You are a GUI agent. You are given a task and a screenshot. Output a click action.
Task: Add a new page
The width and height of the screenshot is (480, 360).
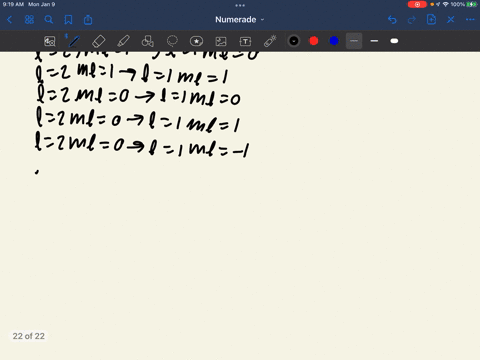(431, 20)
